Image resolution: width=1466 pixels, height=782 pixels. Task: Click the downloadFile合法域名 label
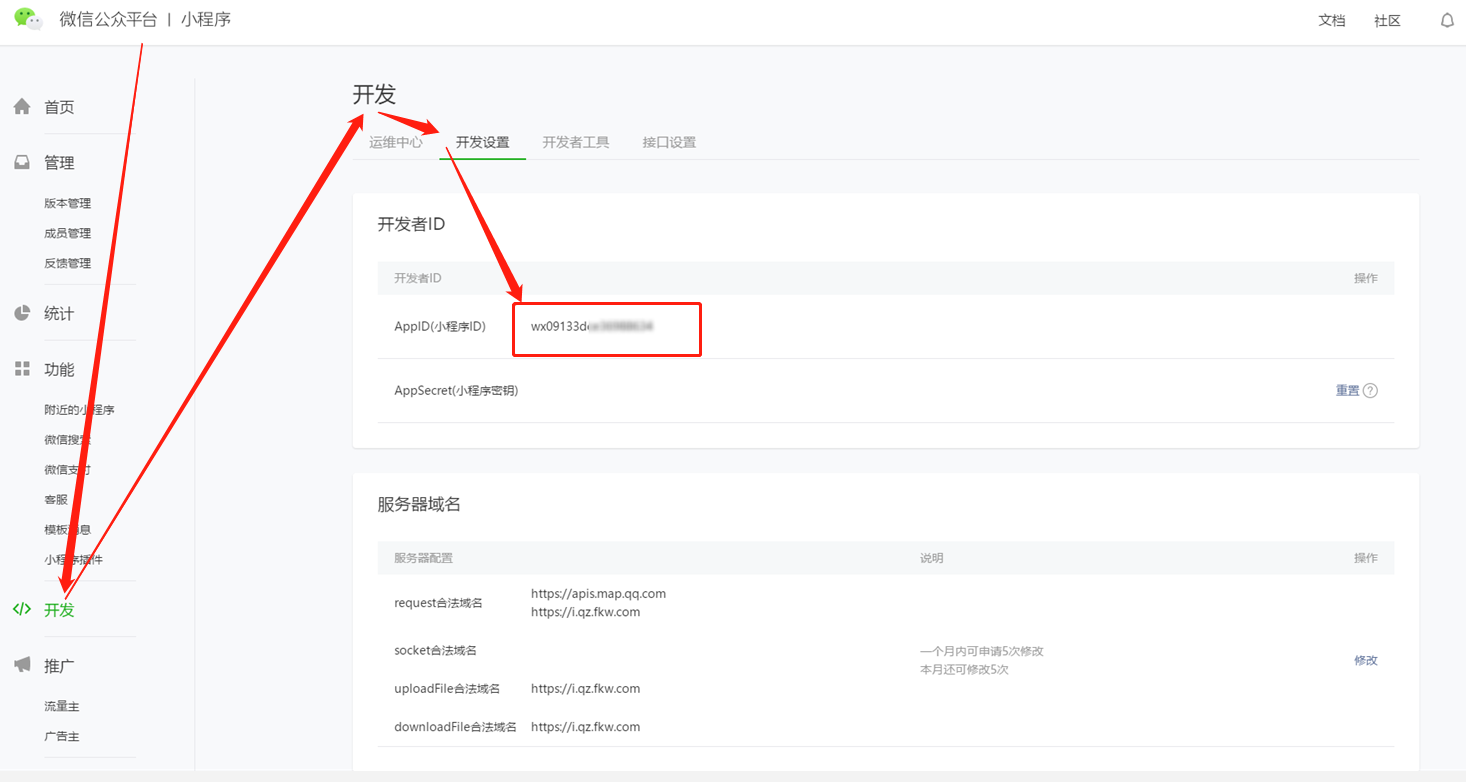pos(455,727)
